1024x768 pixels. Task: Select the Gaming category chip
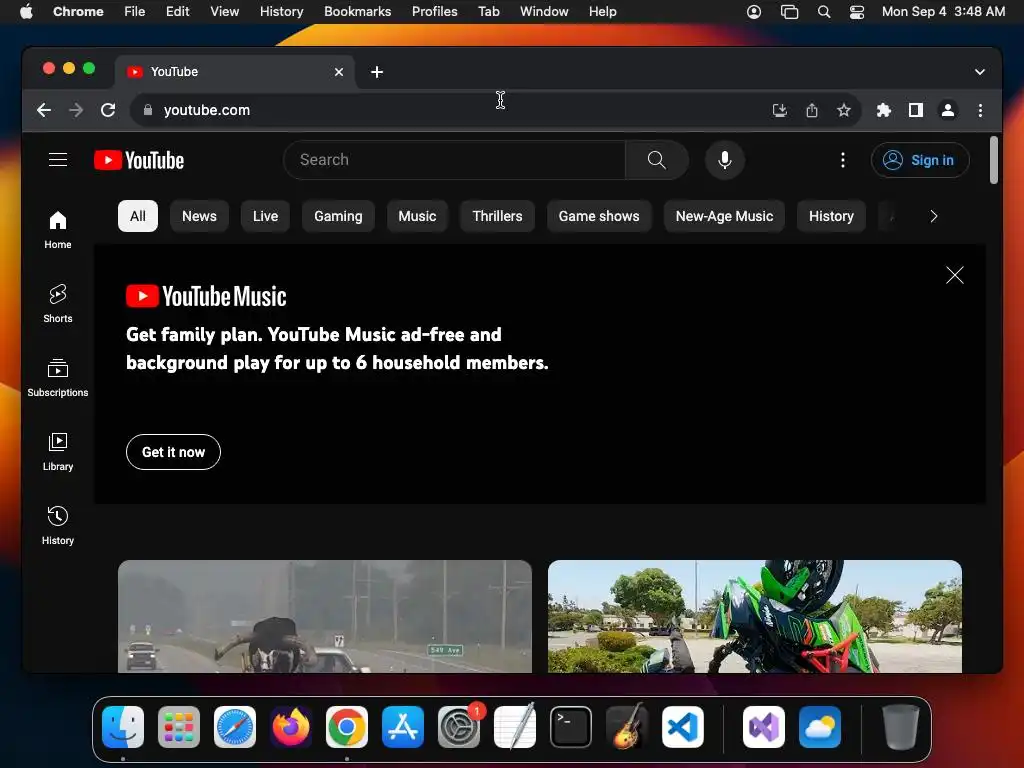pos(338,216)
